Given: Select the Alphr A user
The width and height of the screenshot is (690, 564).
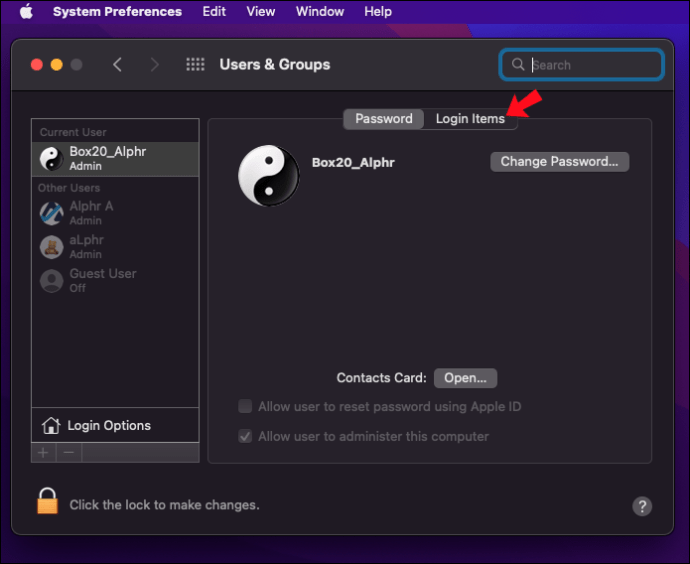Looking at the screenshot, I should coord(115,213).
